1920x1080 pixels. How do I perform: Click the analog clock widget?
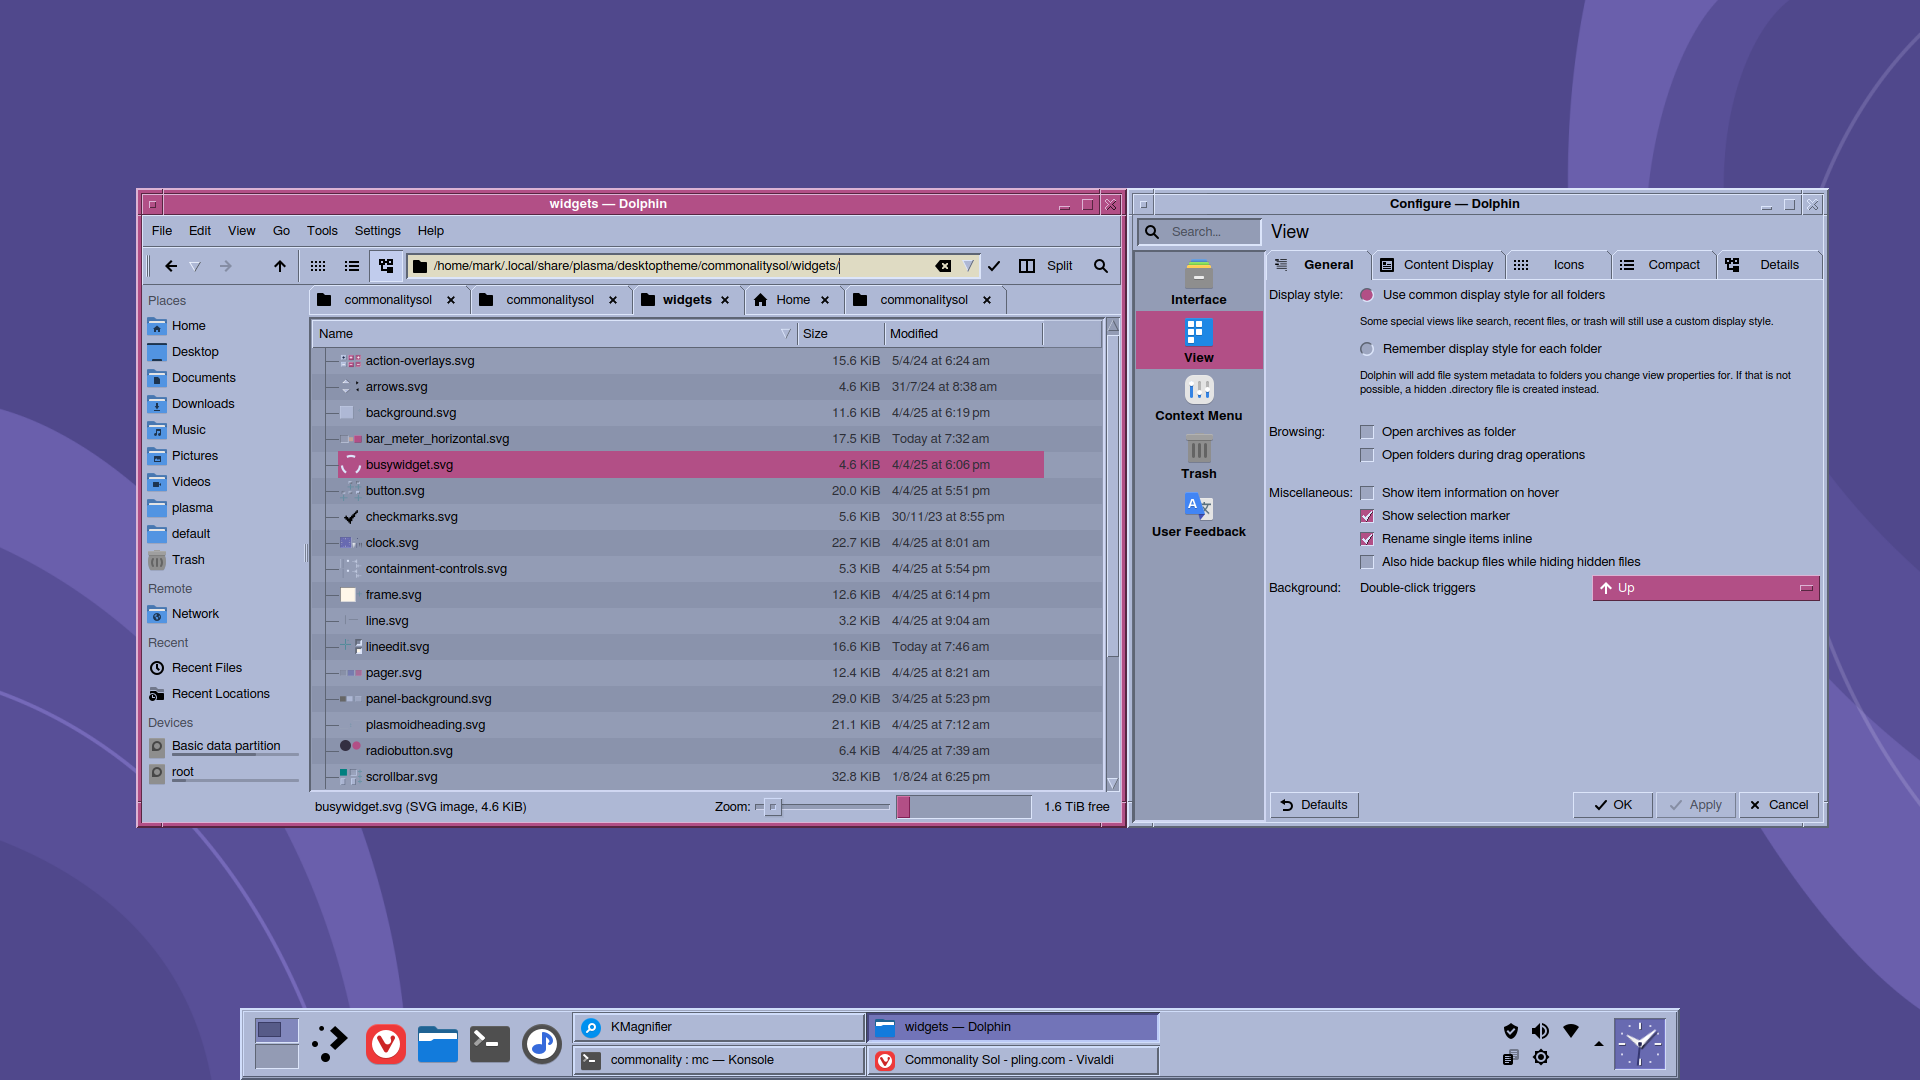(x=1640, y=1044)
